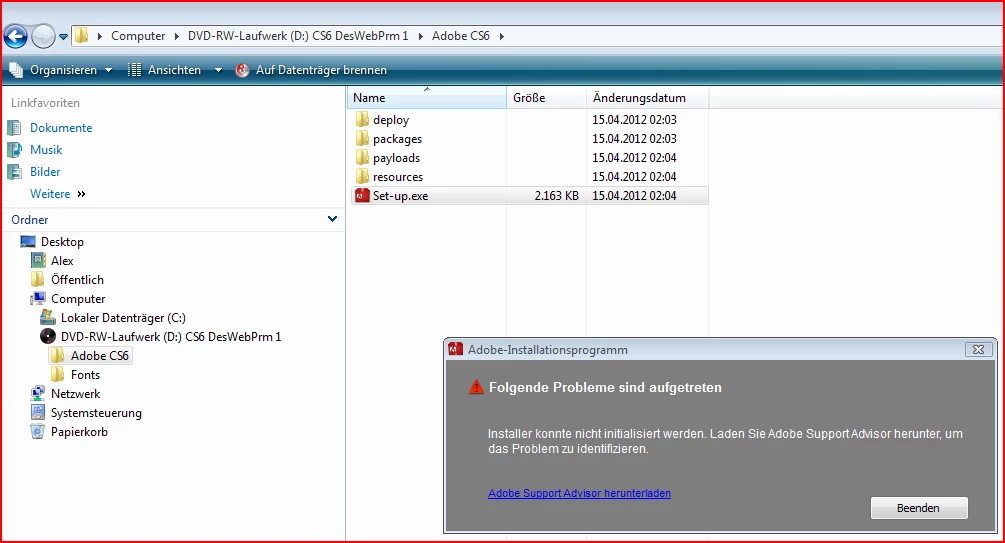Click the Adobe icon in dialog title bar

pyautogui.click(x=456, y=349)
